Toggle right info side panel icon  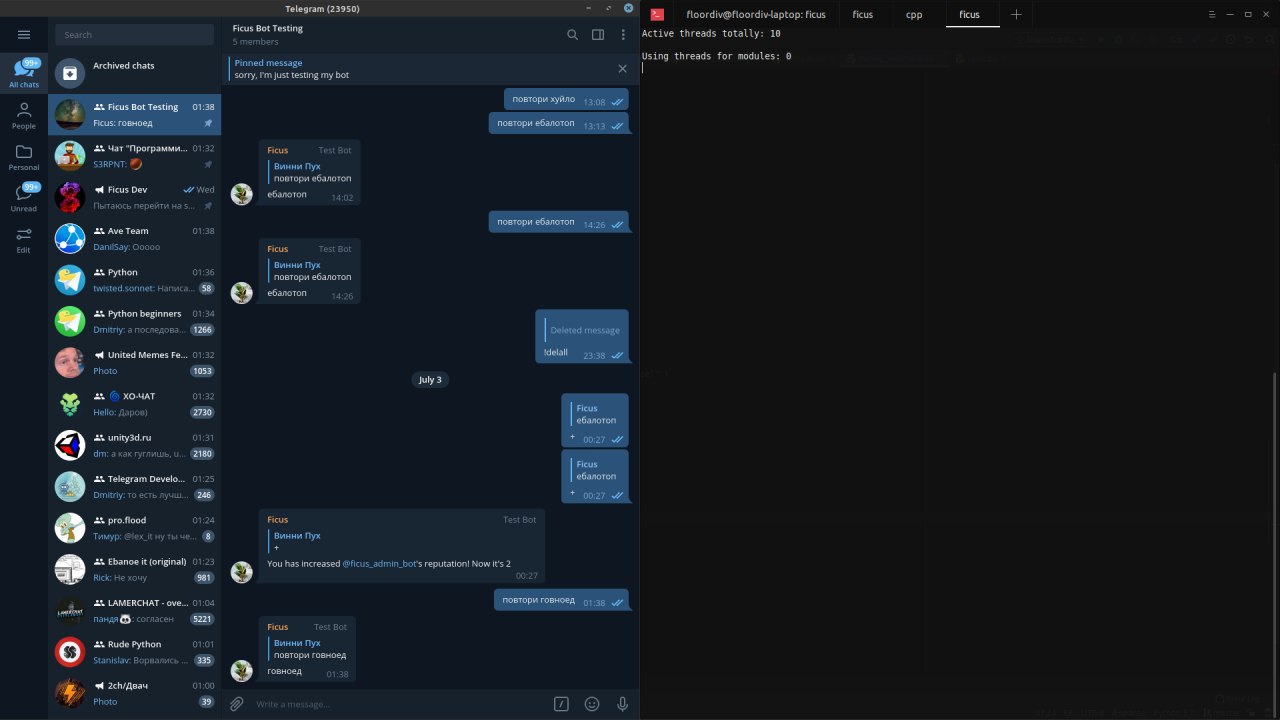point(598,35)
